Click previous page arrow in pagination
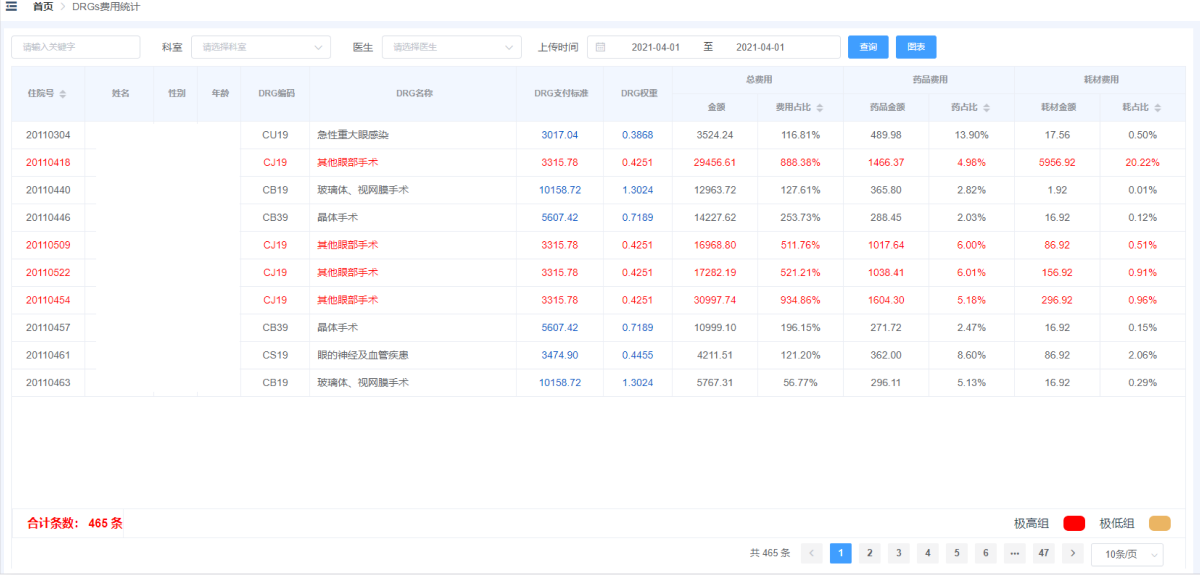This screenshot has height=575, width=1200. [812, 553]
